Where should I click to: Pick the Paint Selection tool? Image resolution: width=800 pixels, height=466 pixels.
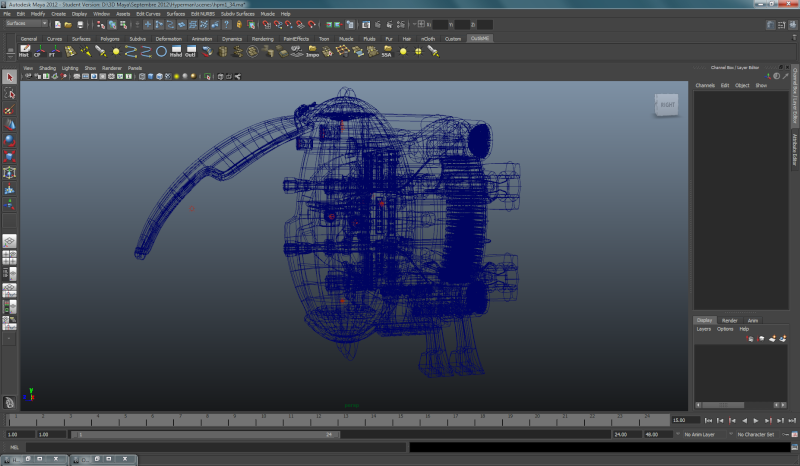pyautogui.click(x=9, y=109)
